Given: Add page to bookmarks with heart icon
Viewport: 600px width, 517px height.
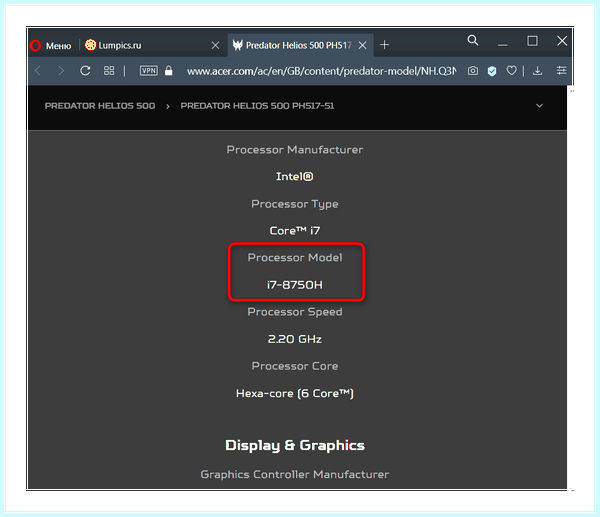Looking at the screenshot, I should 512,70.
